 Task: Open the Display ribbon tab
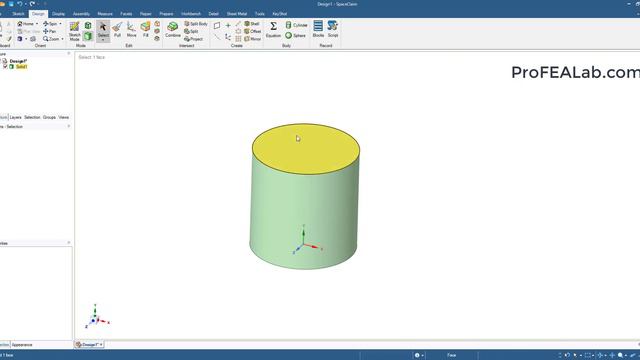[x=58, y=14]
